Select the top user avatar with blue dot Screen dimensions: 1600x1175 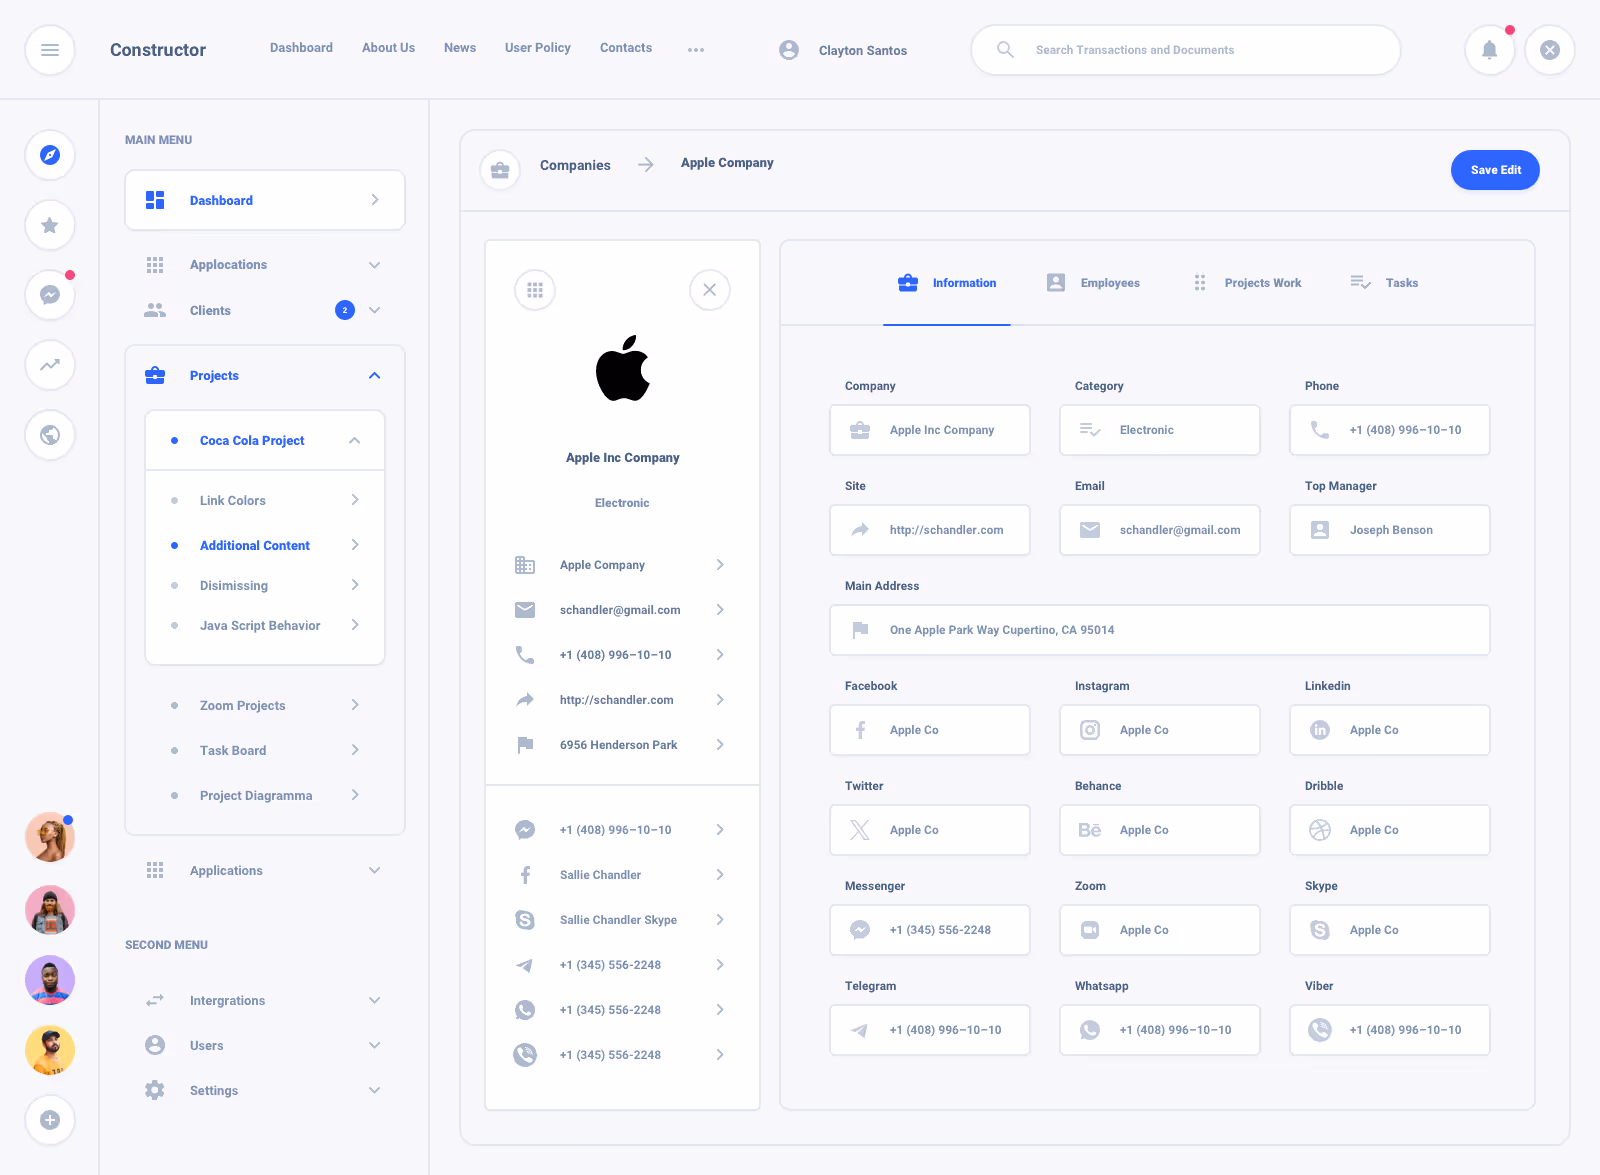50,837
